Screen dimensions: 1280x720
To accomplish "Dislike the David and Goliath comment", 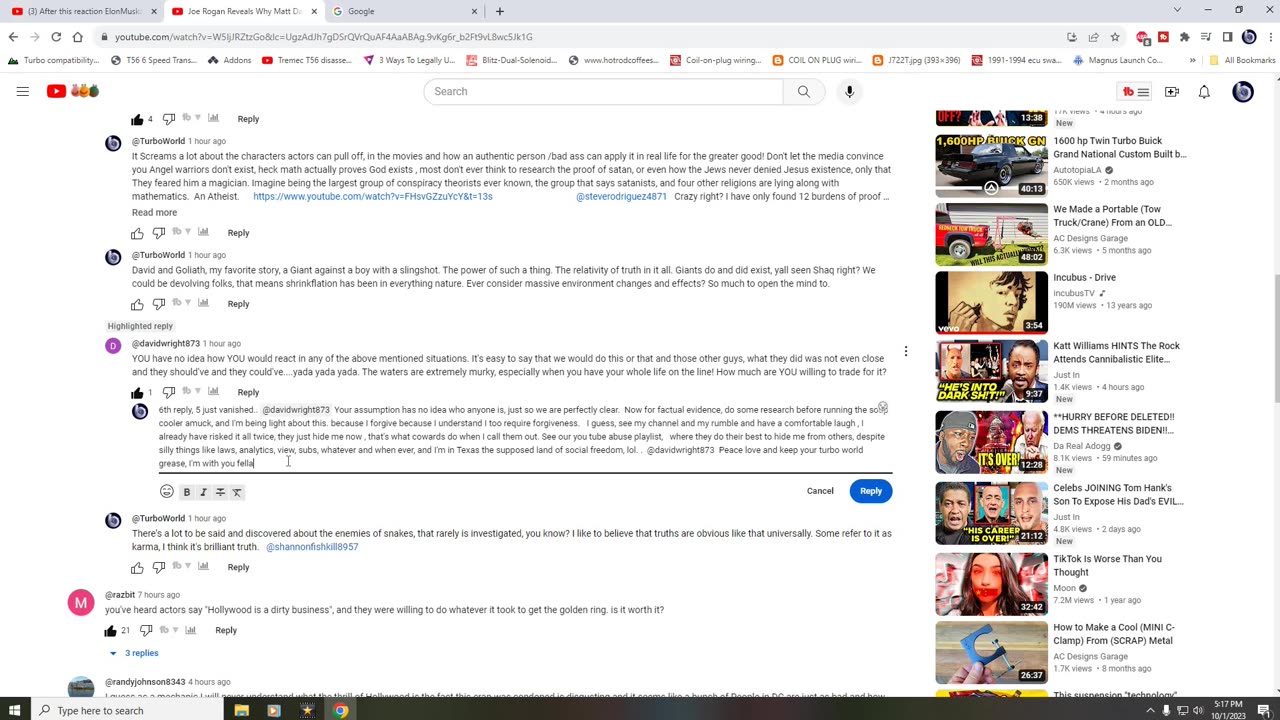I will (158, 304).
